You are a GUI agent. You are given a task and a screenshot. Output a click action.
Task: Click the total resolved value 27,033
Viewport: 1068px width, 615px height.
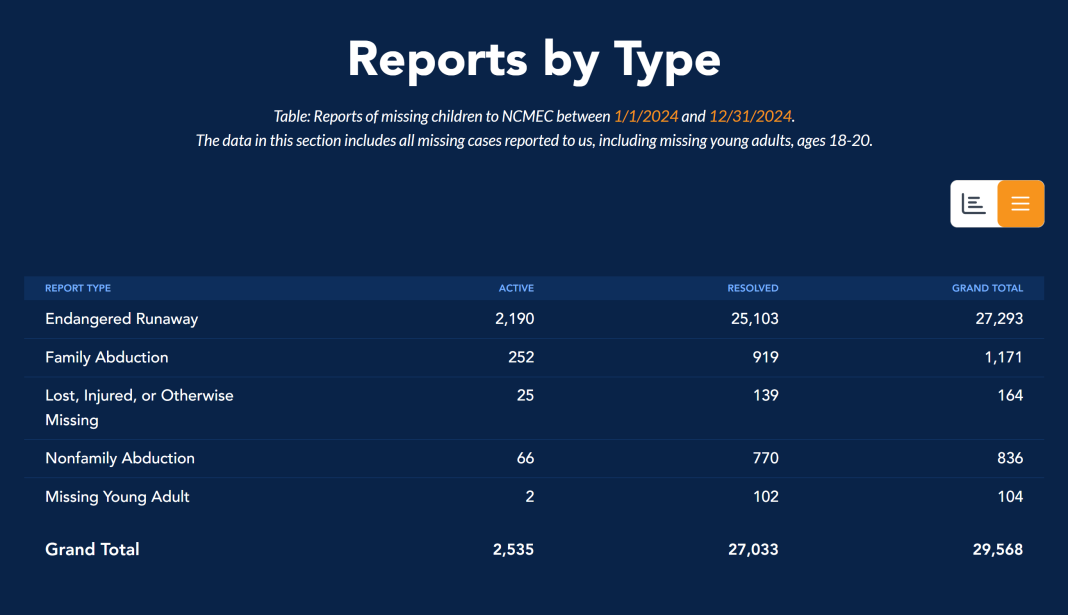753,549
